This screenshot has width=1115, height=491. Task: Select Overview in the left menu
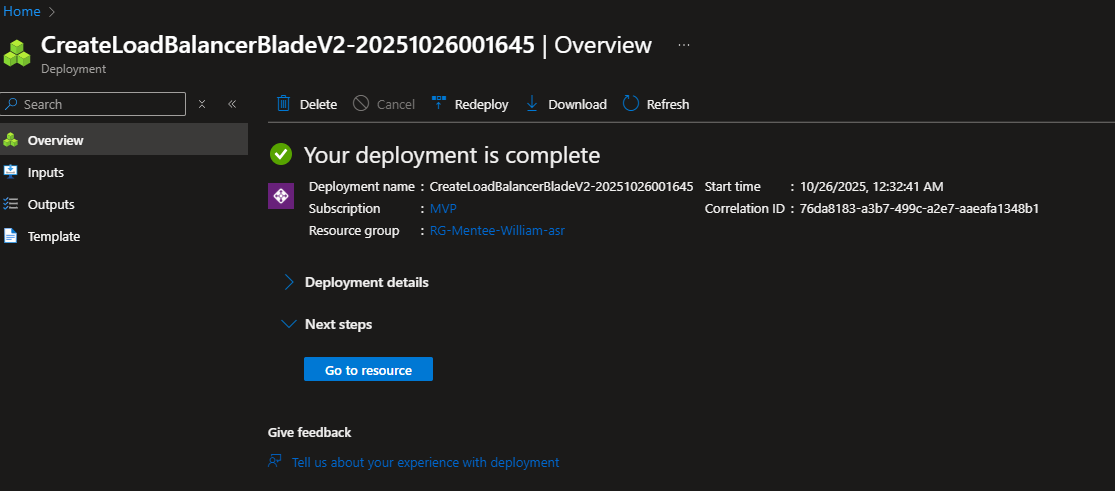[55, 140]
